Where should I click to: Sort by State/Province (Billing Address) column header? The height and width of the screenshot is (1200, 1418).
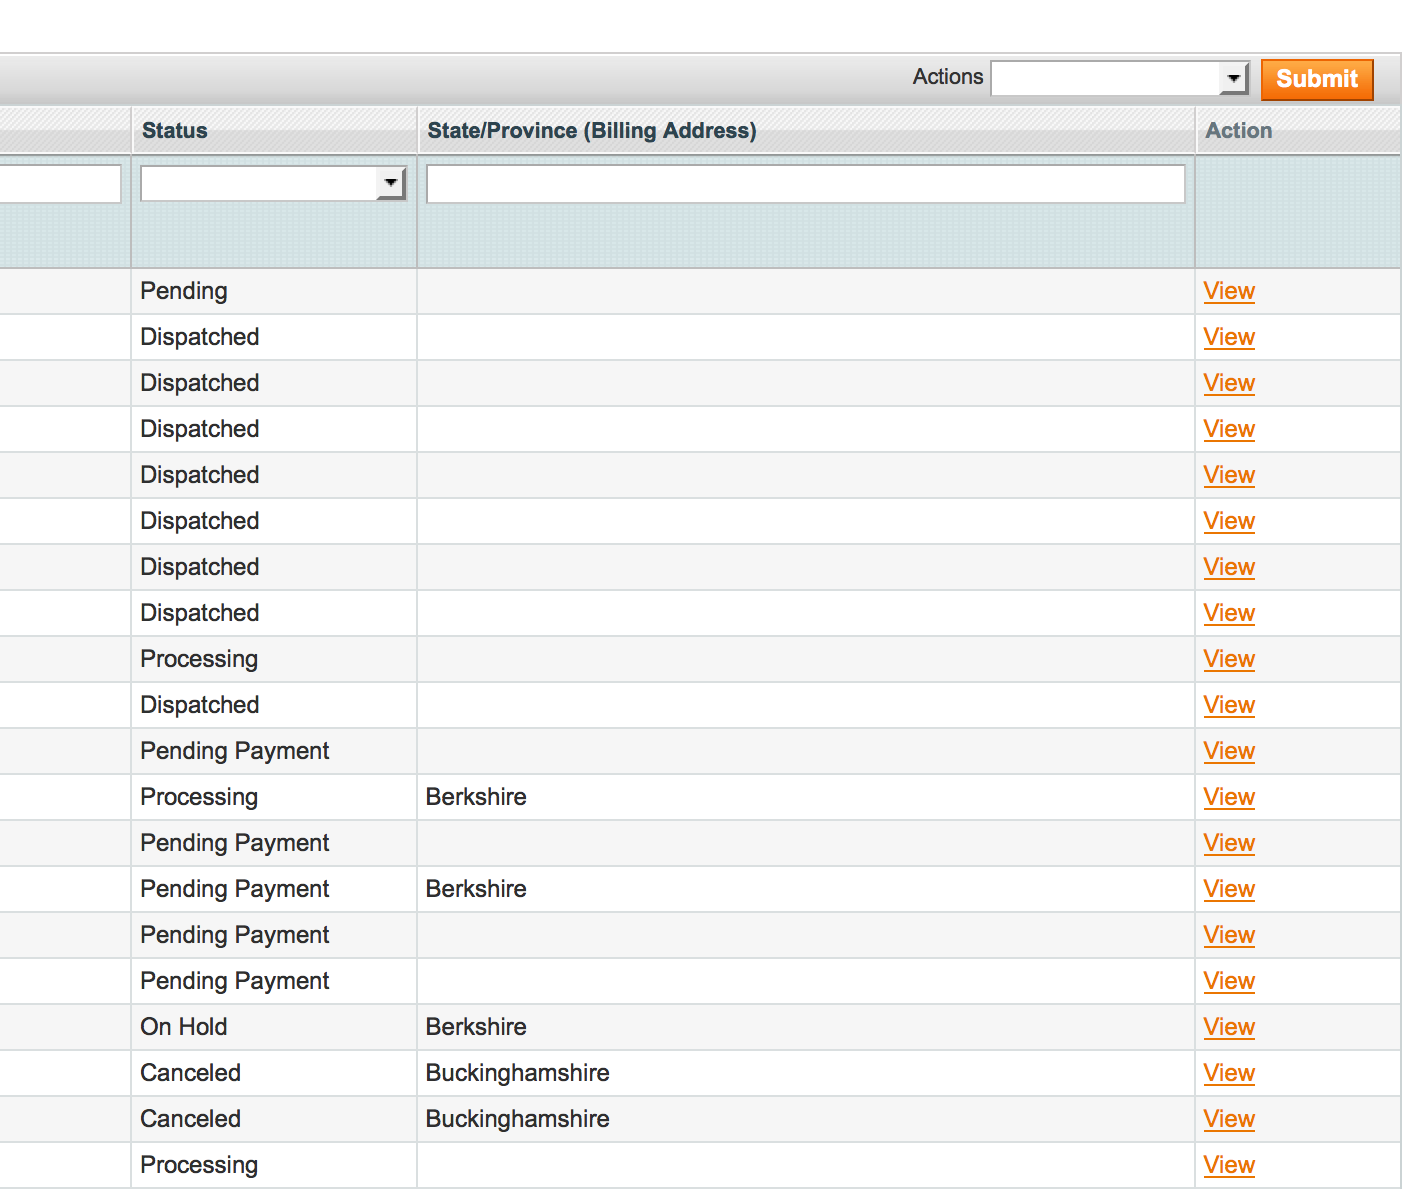pos(591,130)
